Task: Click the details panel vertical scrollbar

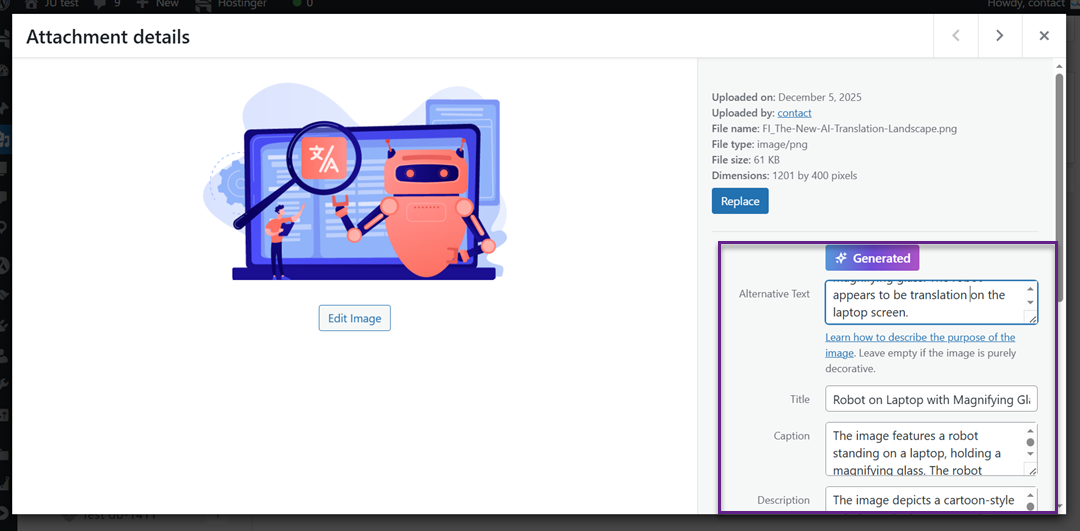Action: [1059, 150]
